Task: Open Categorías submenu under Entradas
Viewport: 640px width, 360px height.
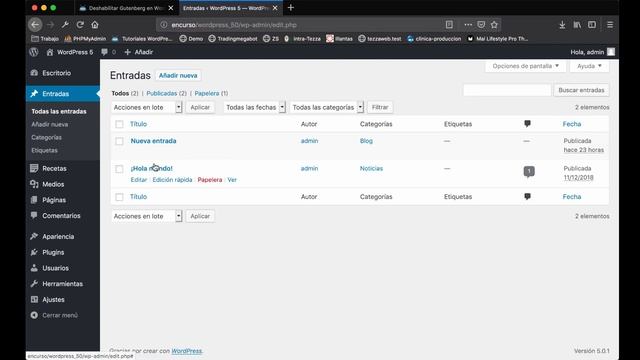Action: pos(47,137)
